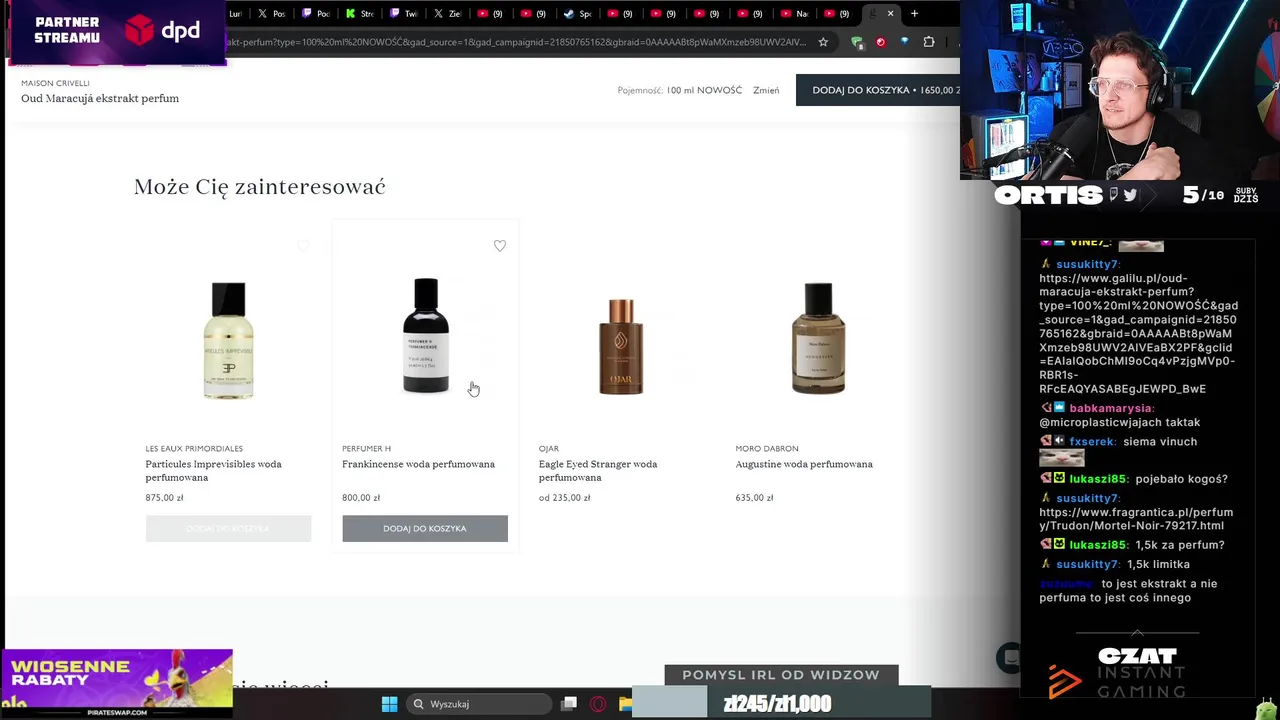Switch to the Twitch 'Twi' tab
This screenshot has width=1280, height=720.
pyautogui.click(x=404, y=14)
